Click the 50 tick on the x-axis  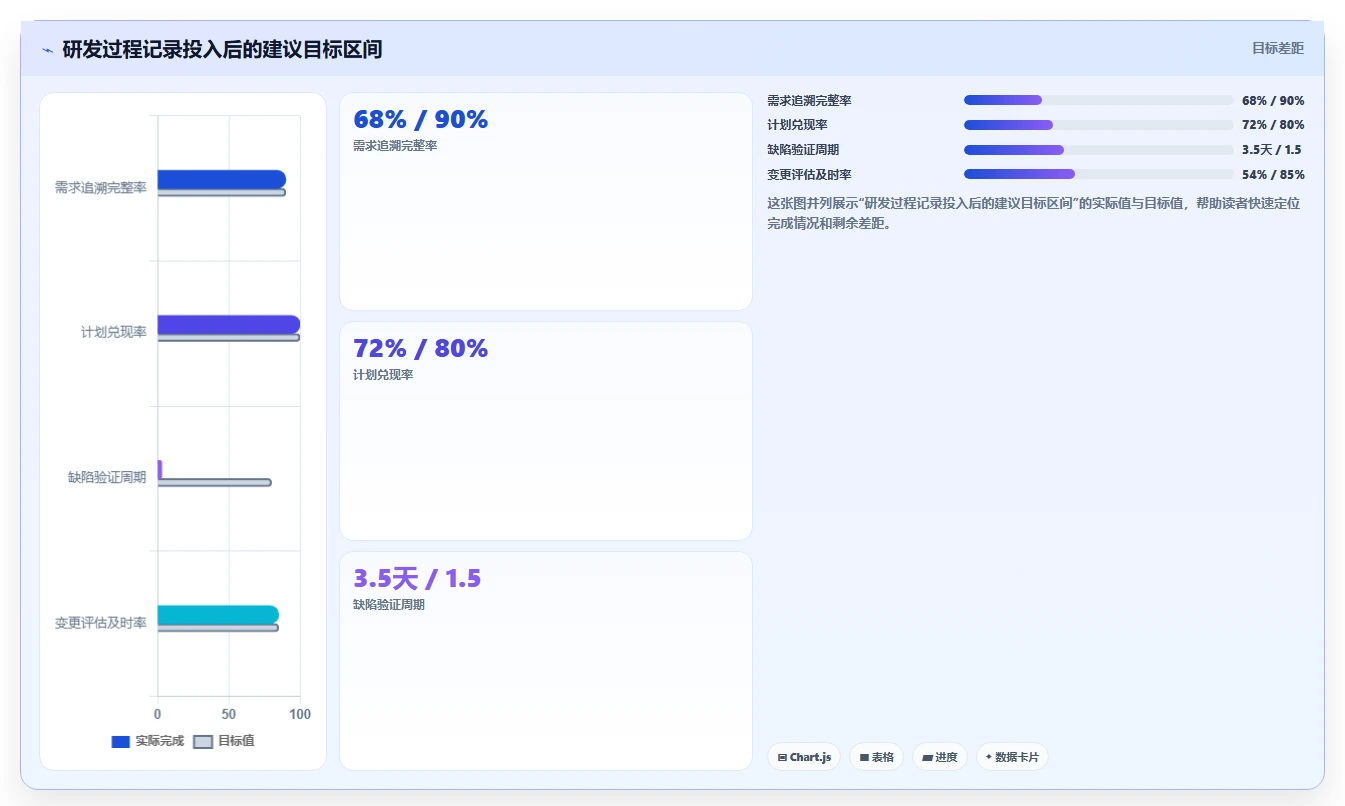tap(229, 714)
